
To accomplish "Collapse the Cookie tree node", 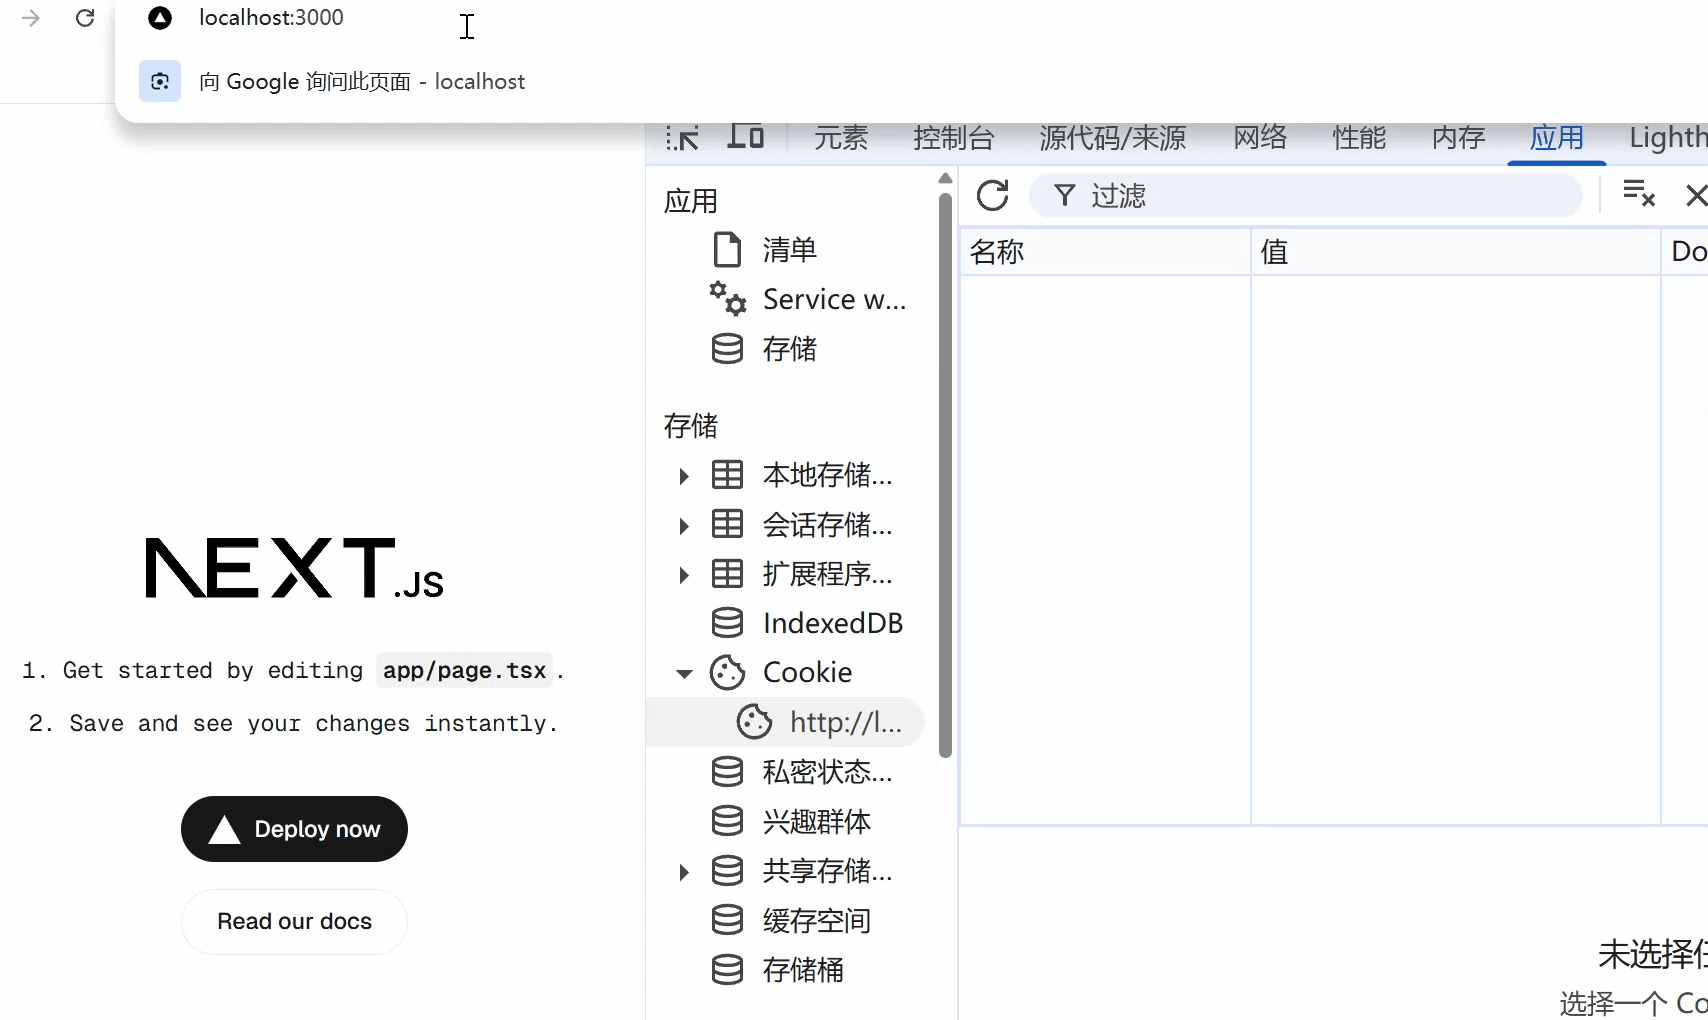I will pos(684,674).
